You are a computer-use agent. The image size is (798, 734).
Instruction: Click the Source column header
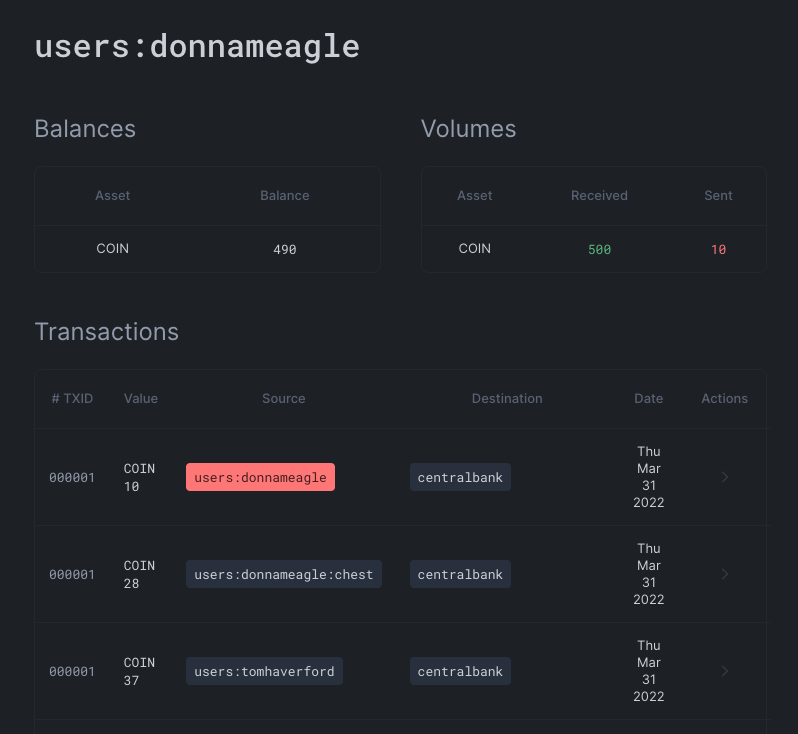[x=283, y=398]
